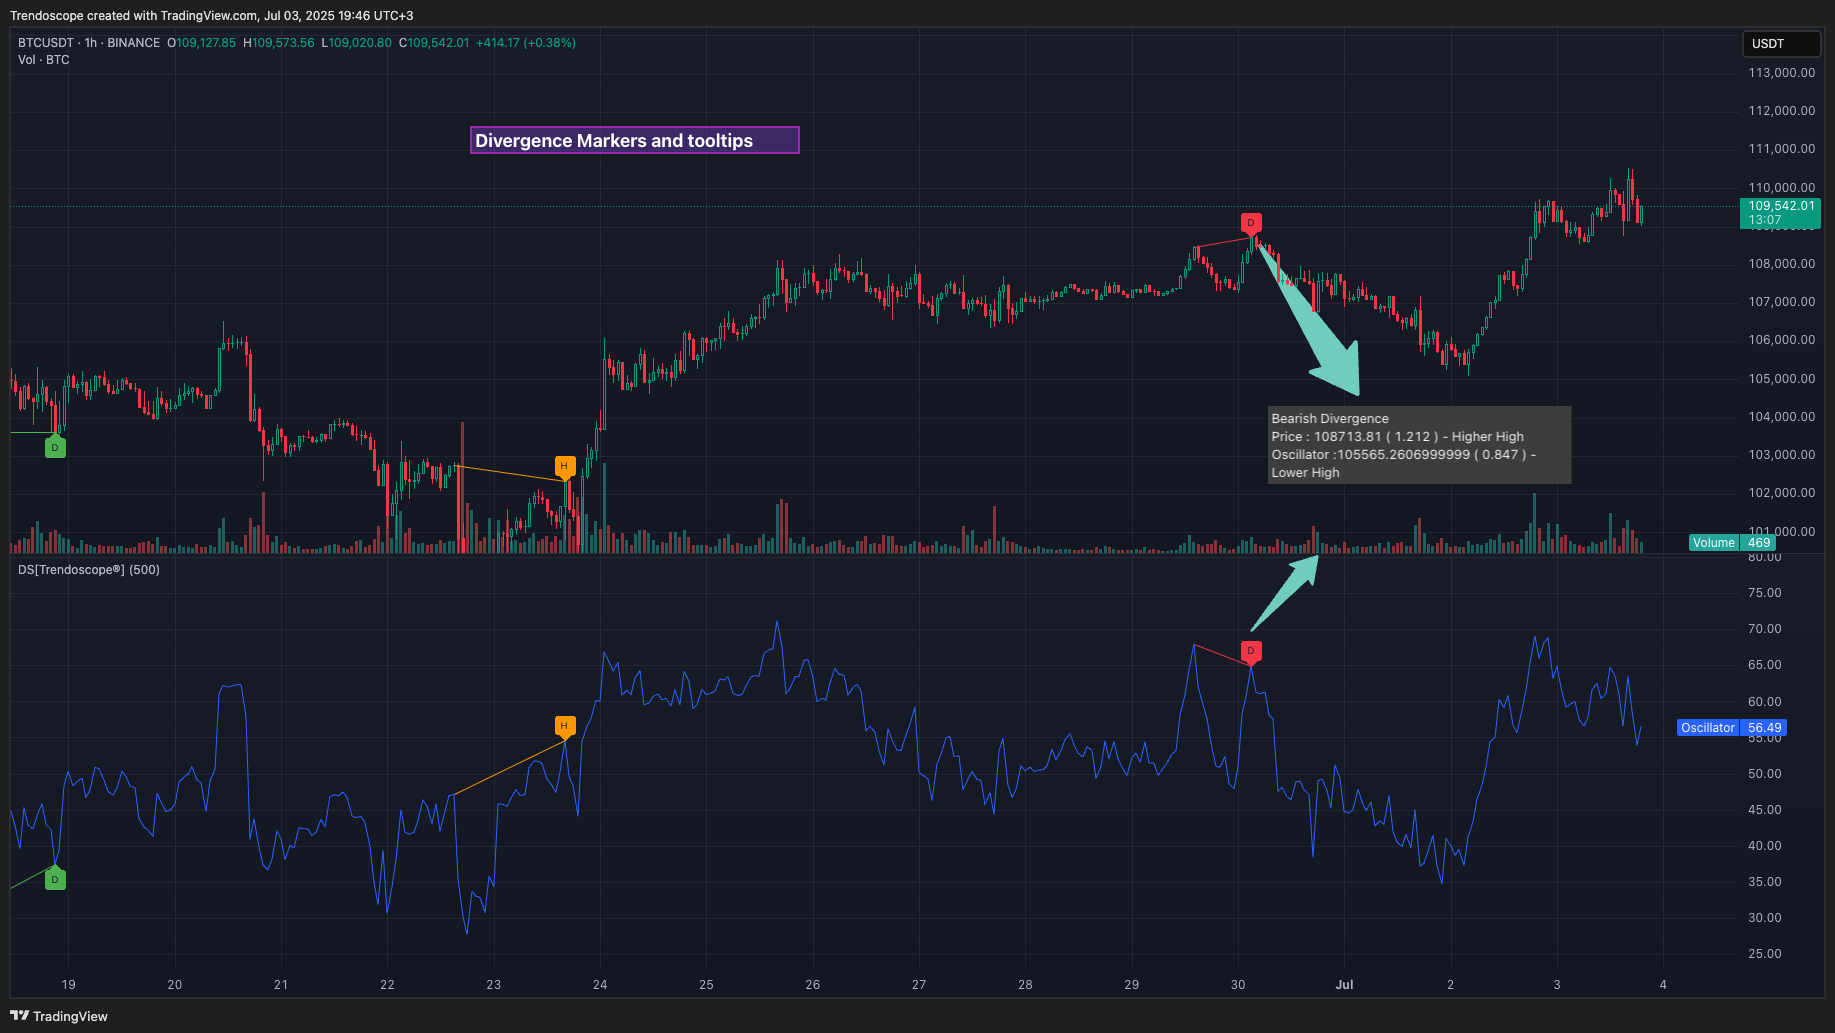This screenshot has height=1033, width=1835.
Task: Click date 30 on the time axis
Action: pos(1238,985)
